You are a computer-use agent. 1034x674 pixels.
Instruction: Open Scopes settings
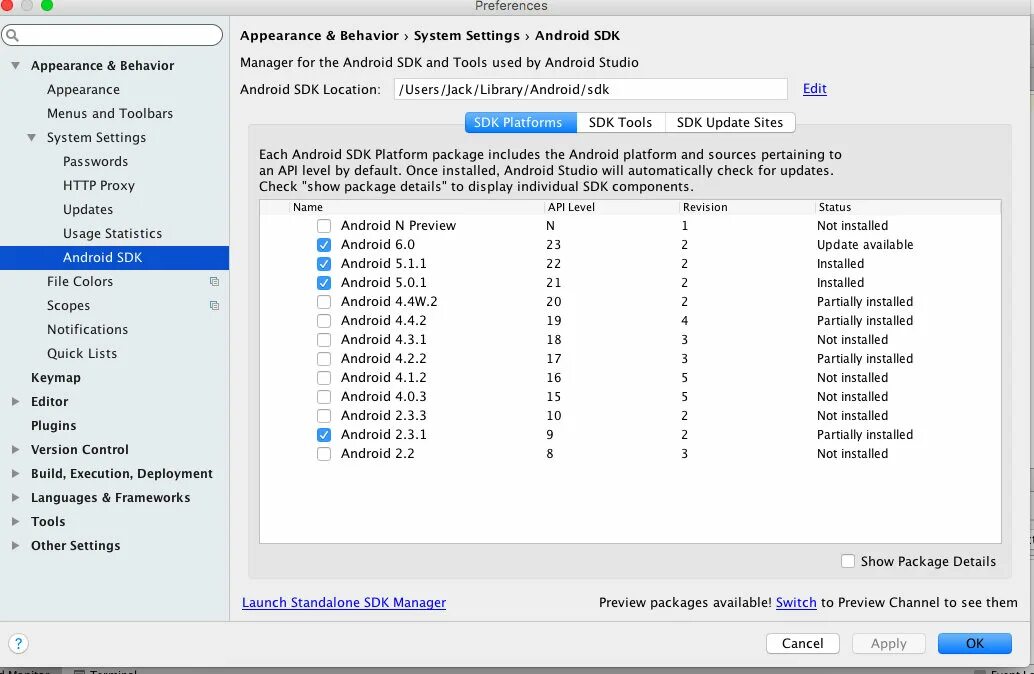pos(68,305)
